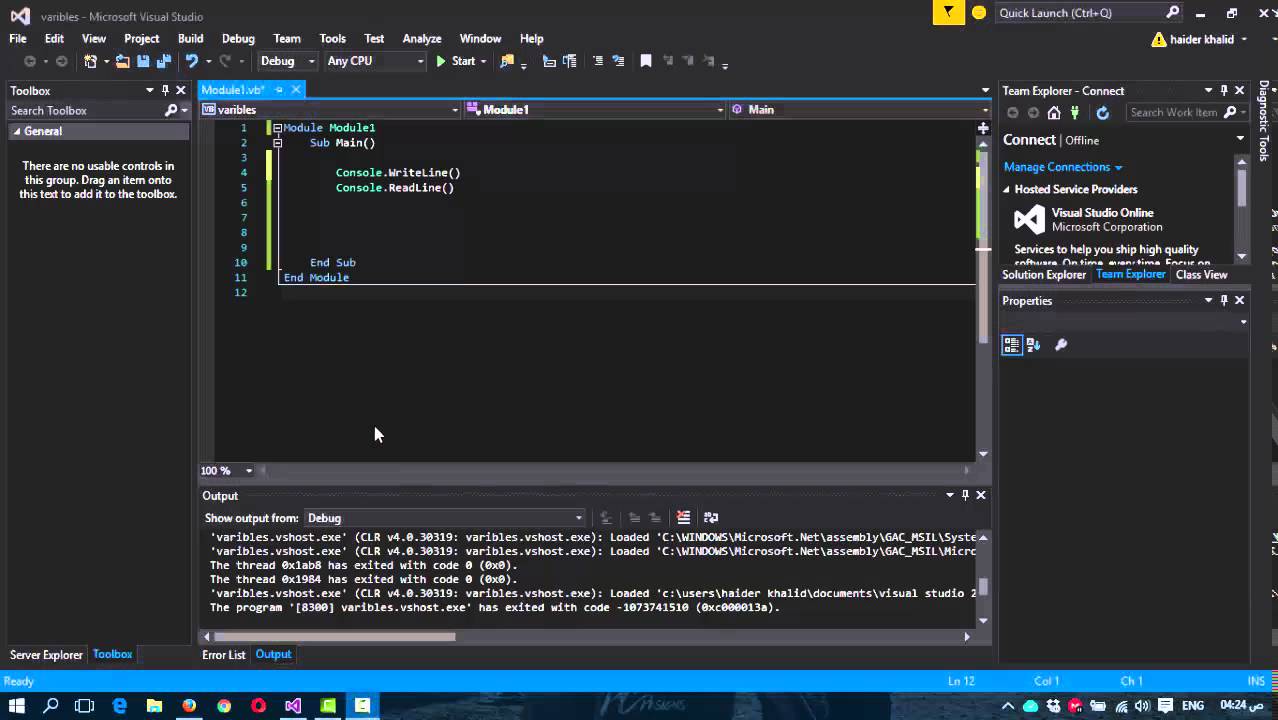
Task: Open the File menu
Action: coord(18,39)
